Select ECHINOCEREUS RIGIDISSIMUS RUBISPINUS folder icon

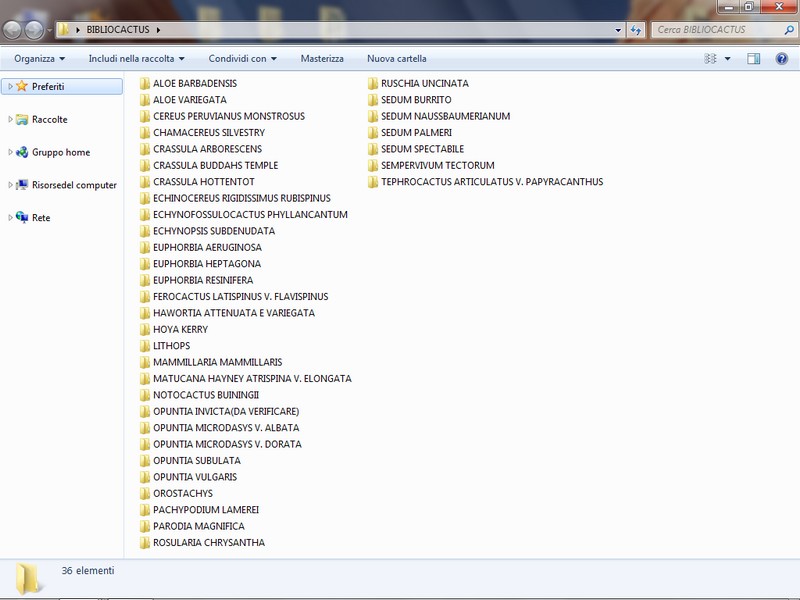(145, 198)
